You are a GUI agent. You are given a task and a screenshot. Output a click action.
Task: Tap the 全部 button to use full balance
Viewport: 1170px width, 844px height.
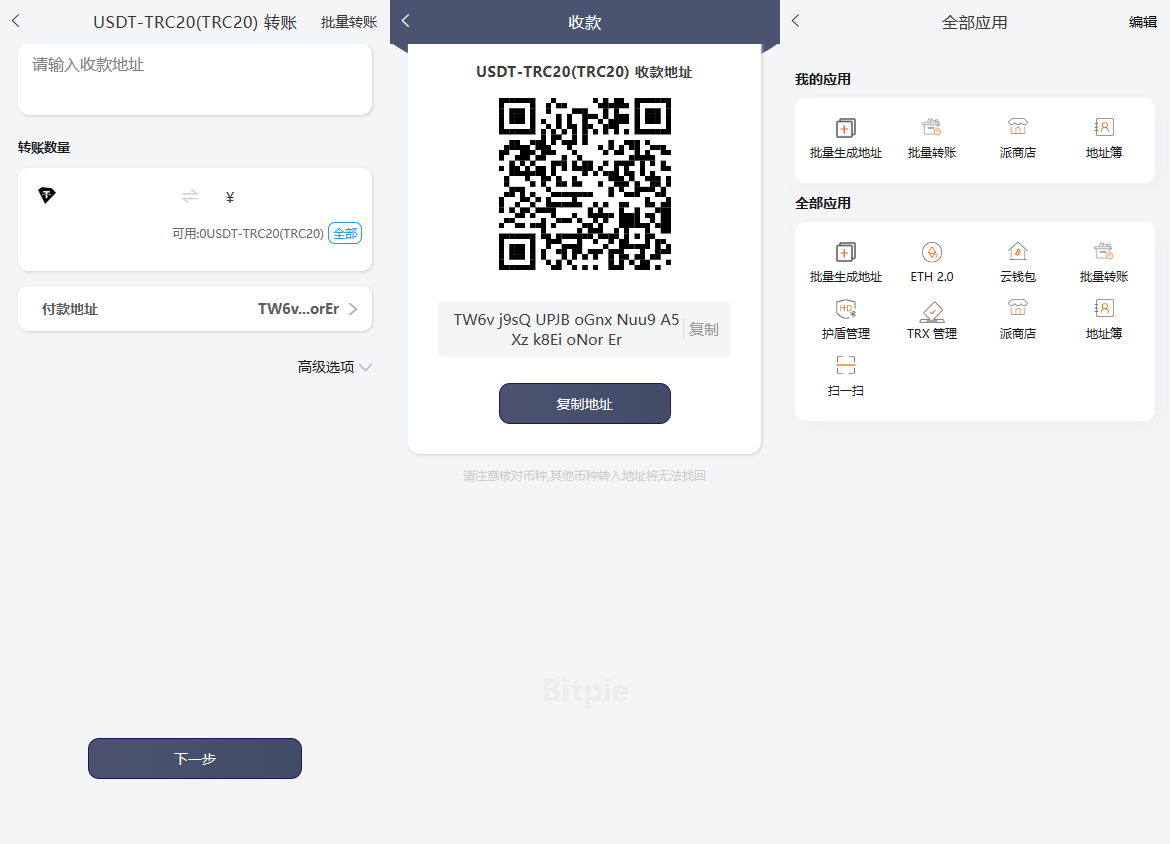point(345,234)
